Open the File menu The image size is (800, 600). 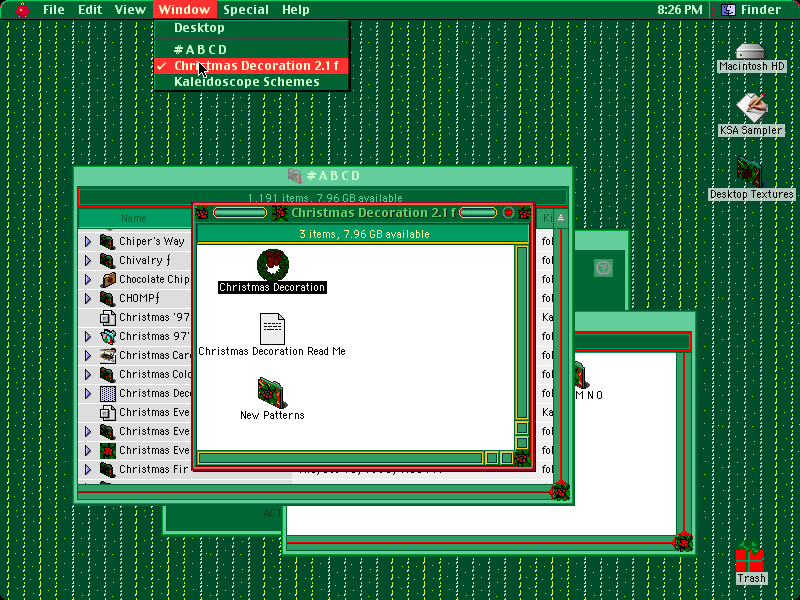(x=54, y=9)
